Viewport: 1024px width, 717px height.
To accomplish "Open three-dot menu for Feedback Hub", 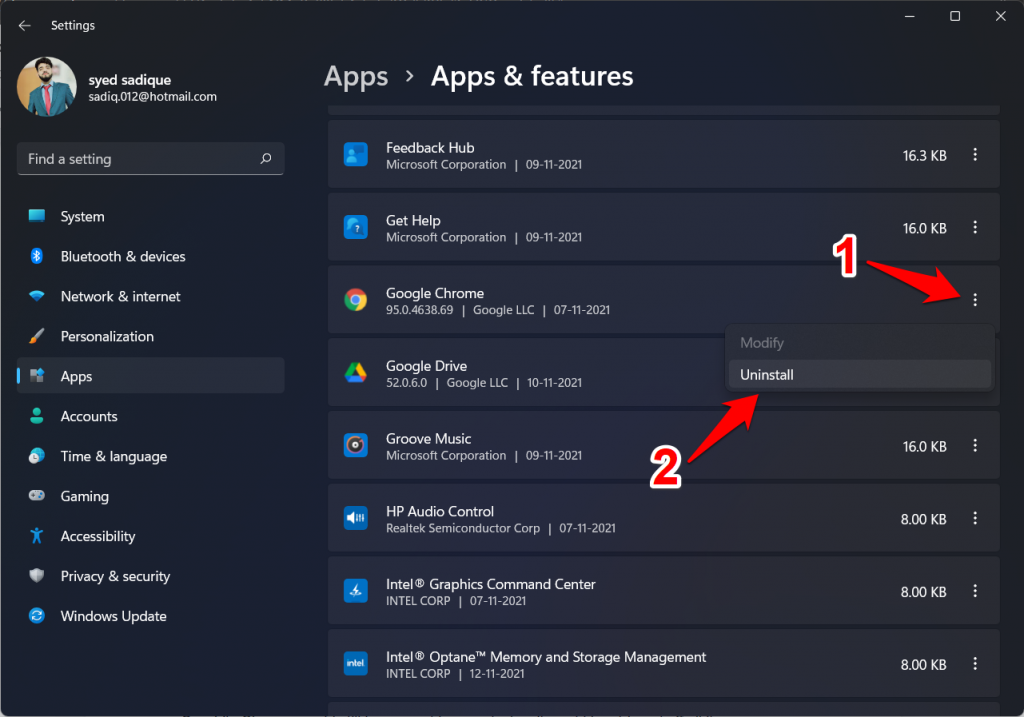I will [x=975, y=155].
